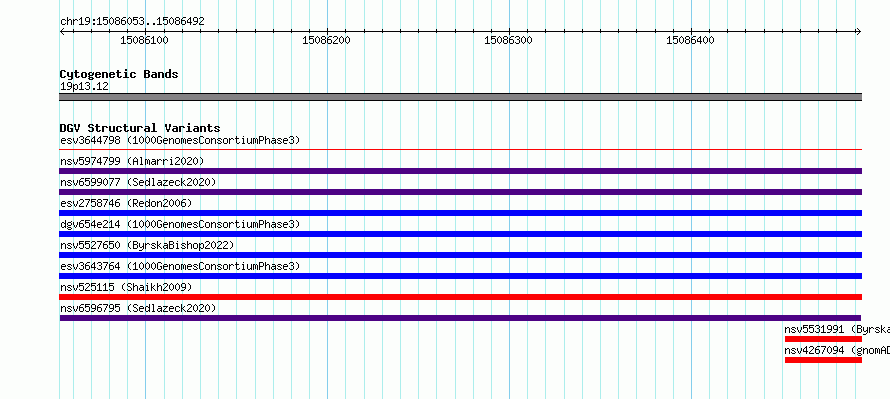Click the DGV Structural Variants track title
Image resolution: width=890 pixels, height=399 pixels.
click(x=140, y=128)
